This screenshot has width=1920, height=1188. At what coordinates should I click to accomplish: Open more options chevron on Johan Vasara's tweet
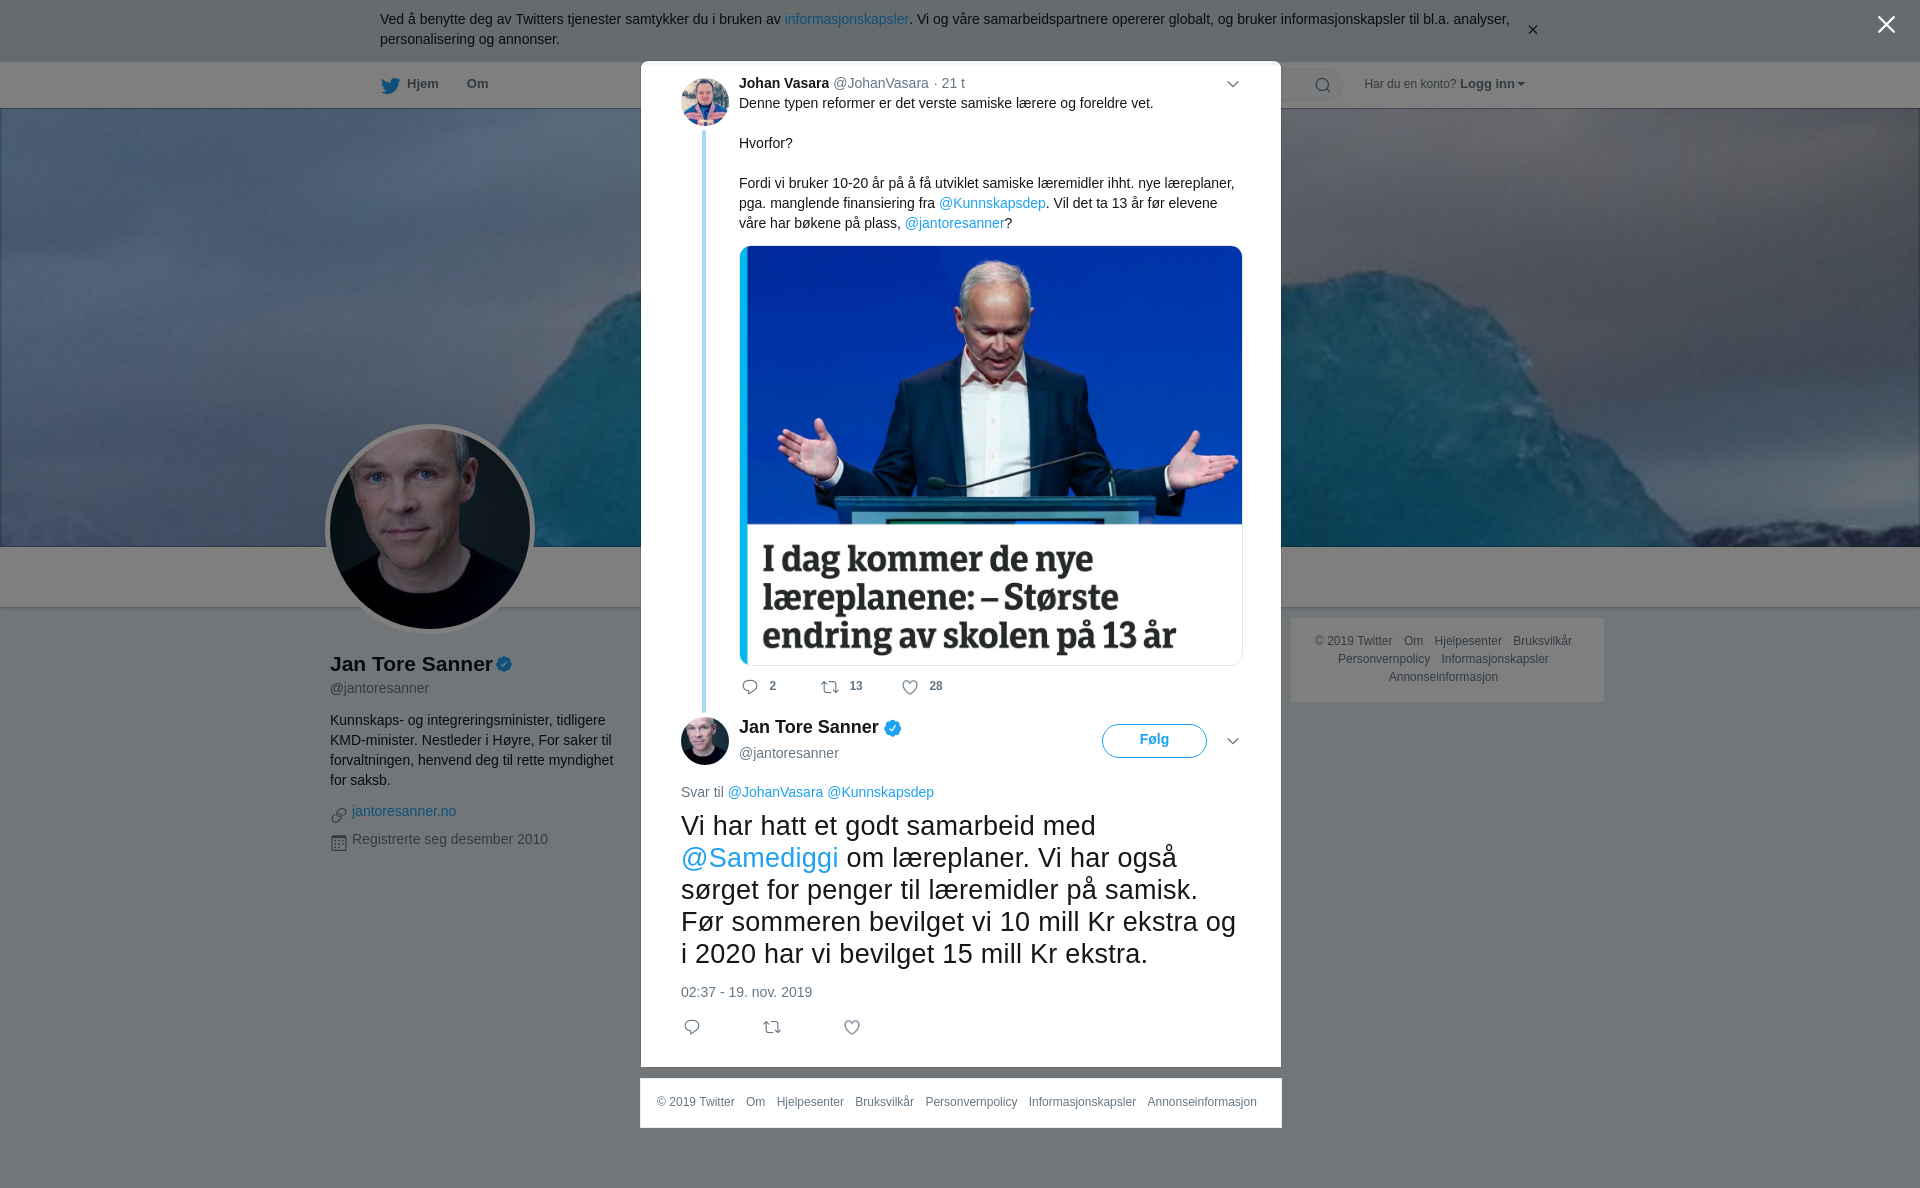coord(1233,84)
